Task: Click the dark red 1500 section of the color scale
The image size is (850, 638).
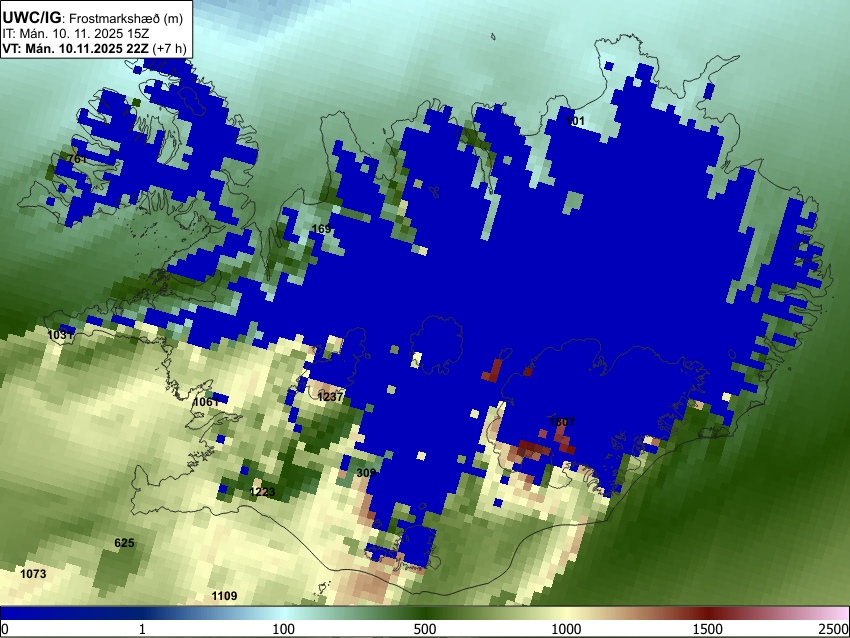Action: (x=708, y=613)
